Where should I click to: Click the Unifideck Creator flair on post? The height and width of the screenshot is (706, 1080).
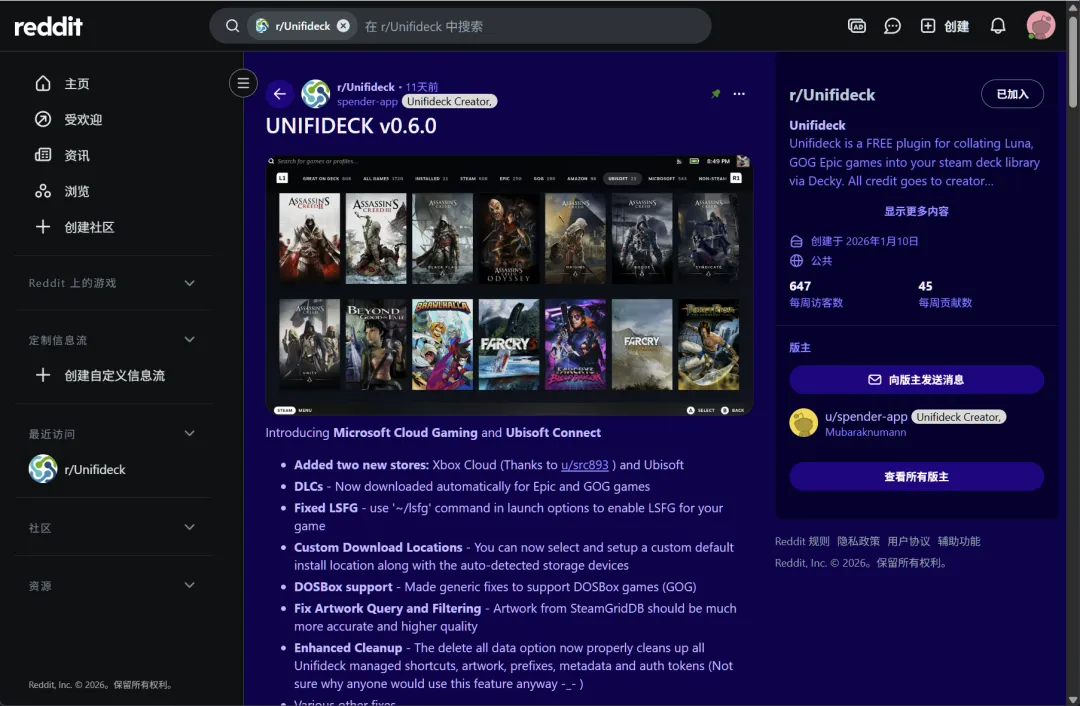[x=449, y=101]
